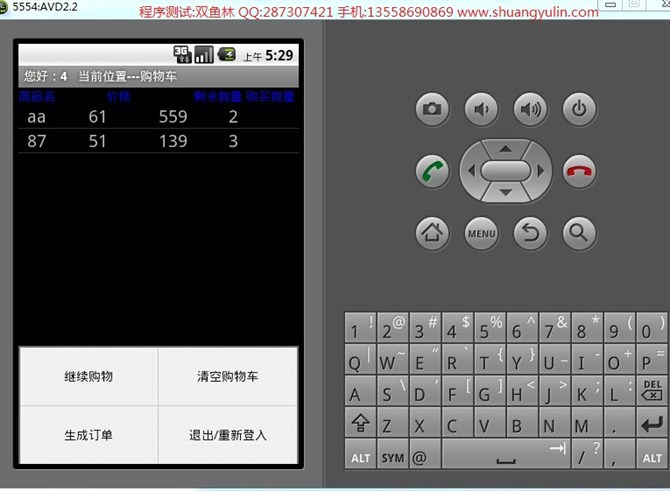Image resolution: width=670 pixels, height=491 pixels.
Task: Click the period key
Action: point(620,423)
